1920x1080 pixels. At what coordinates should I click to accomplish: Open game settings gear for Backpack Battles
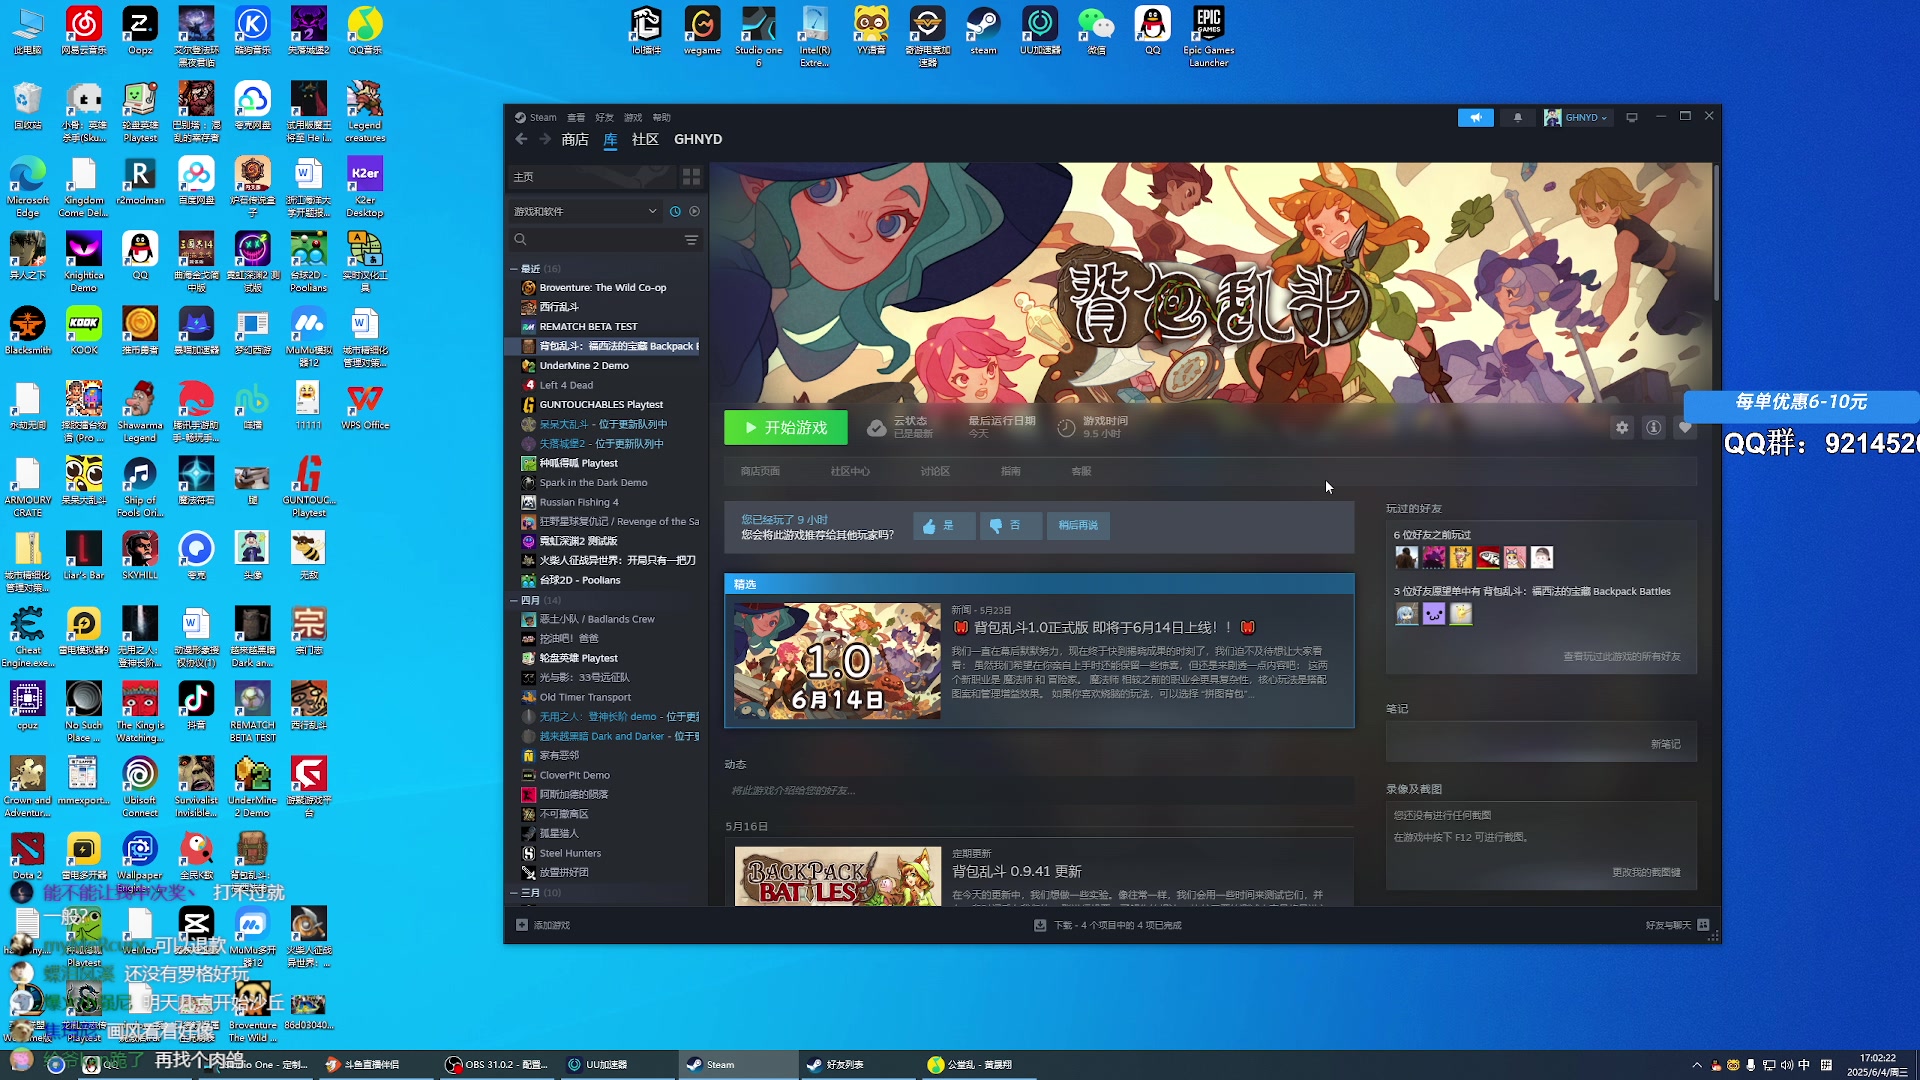[1622, 428]
